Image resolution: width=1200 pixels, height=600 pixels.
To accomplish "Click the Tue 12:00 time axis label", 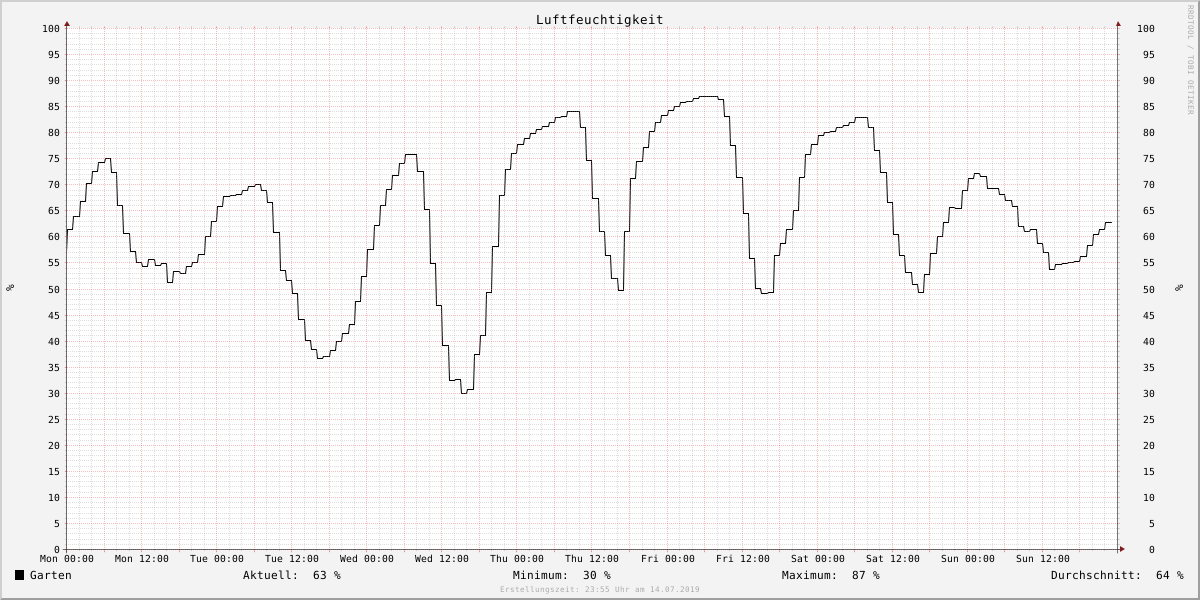I will (x=292, y=559).
